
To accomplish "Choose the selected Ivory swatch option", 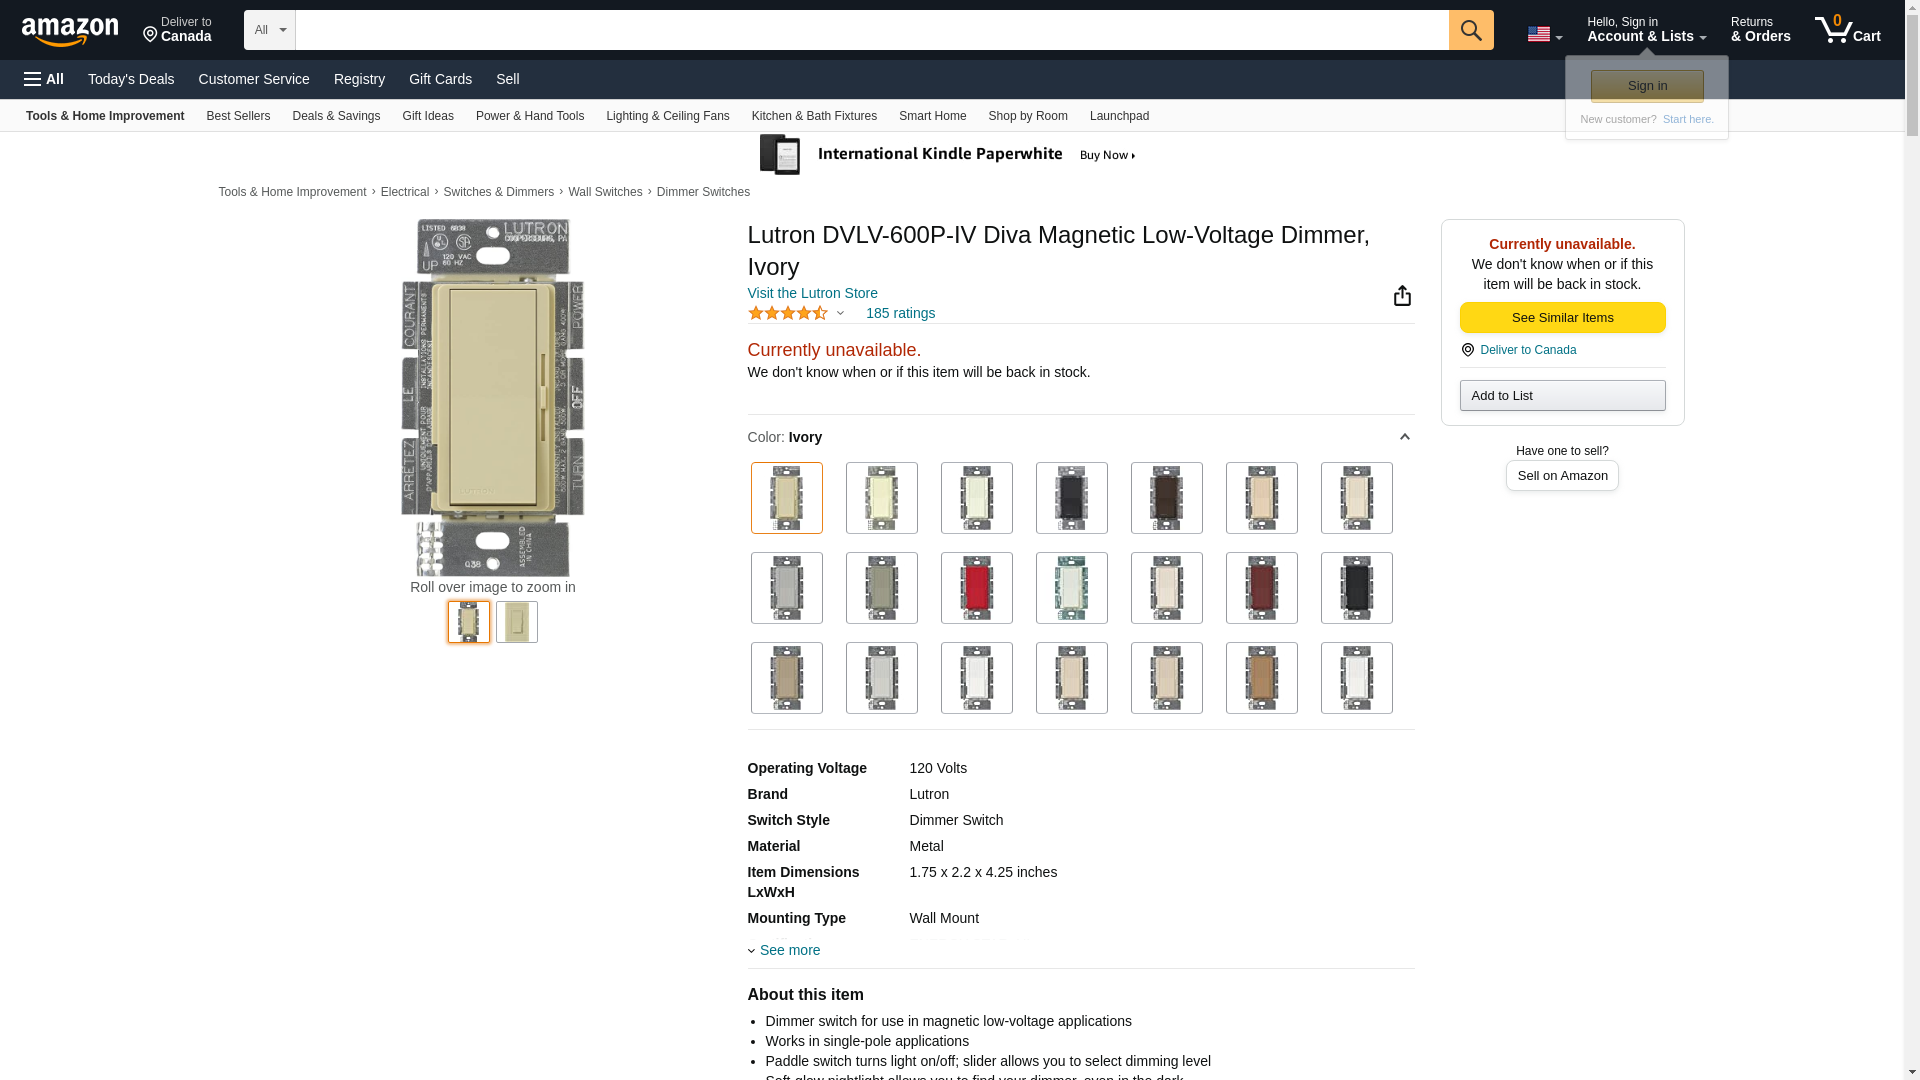I will point(786,498).
